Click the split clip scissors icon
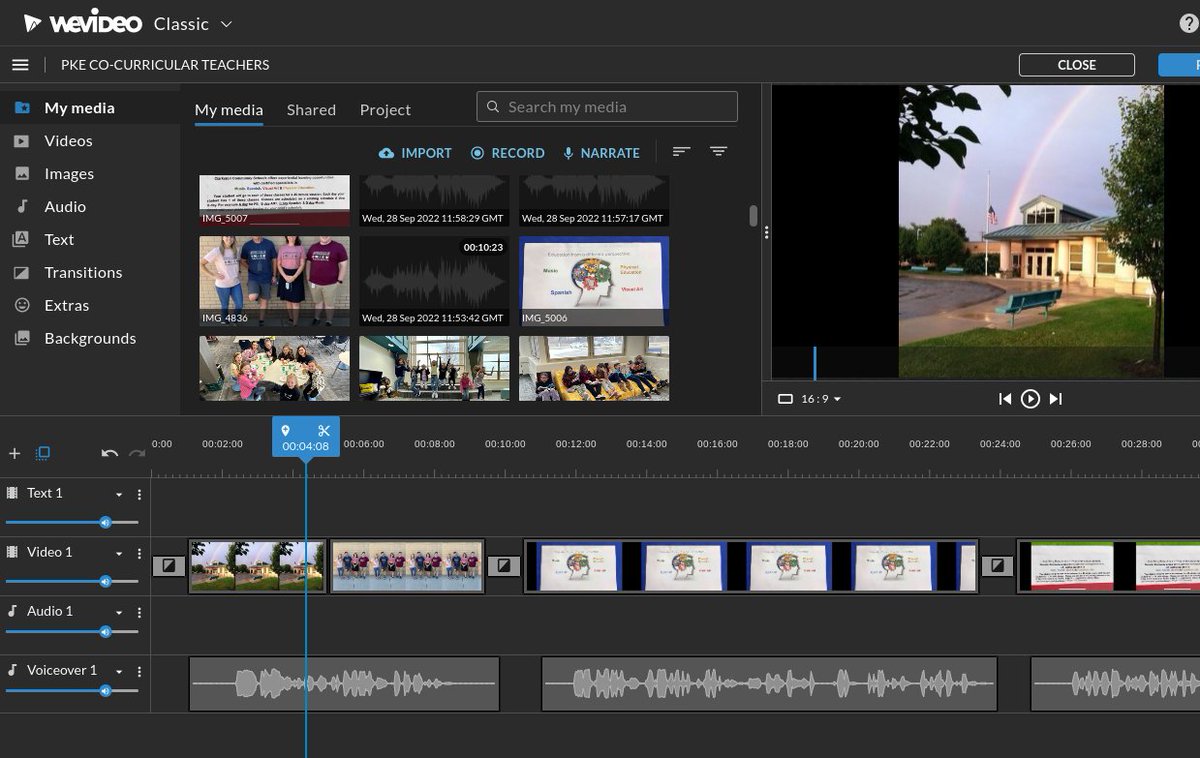 (x=323, y=430)
